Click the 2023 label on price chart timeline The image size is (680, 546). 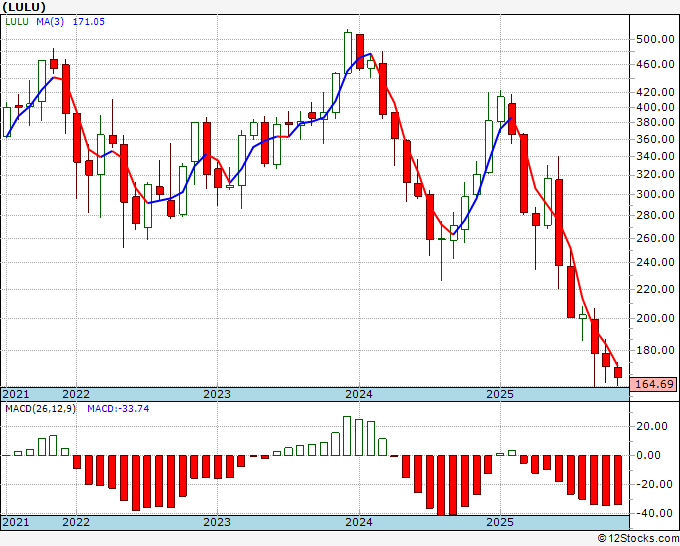pos(217,394)
